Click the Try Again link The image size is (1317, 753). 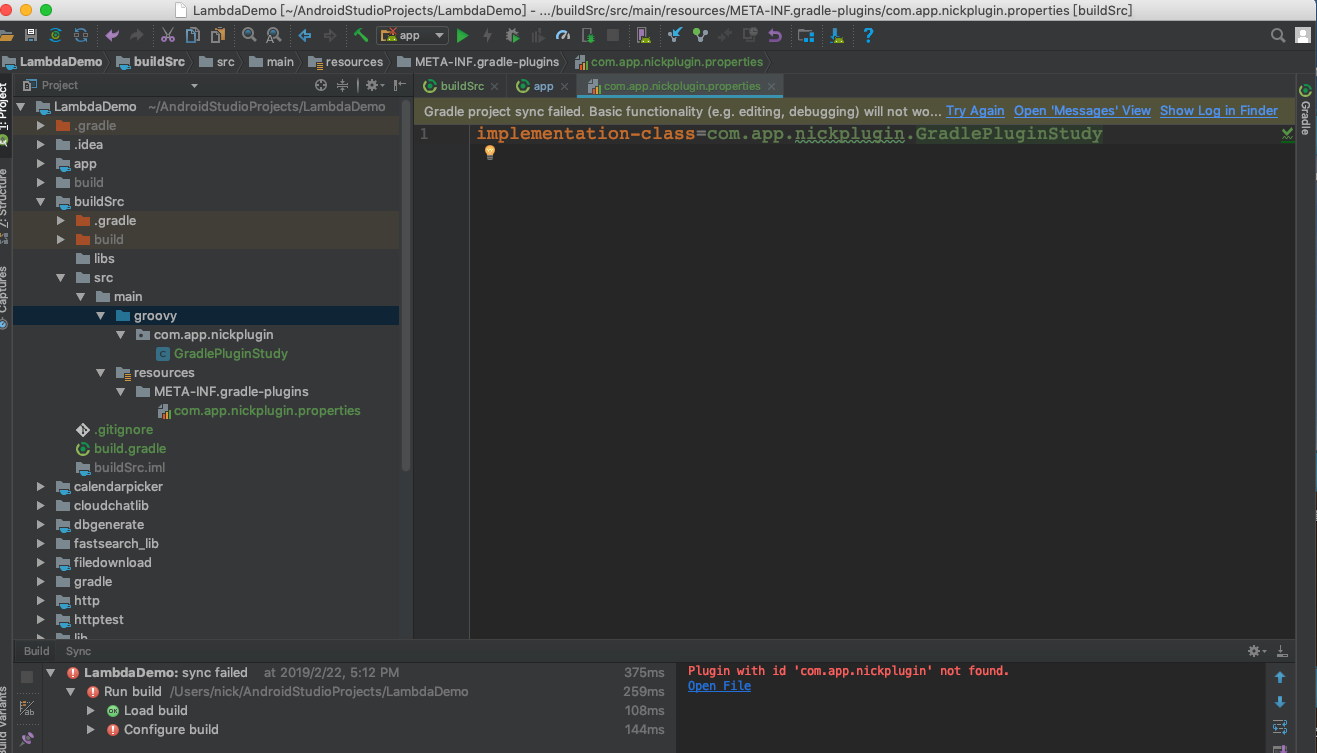975,111
